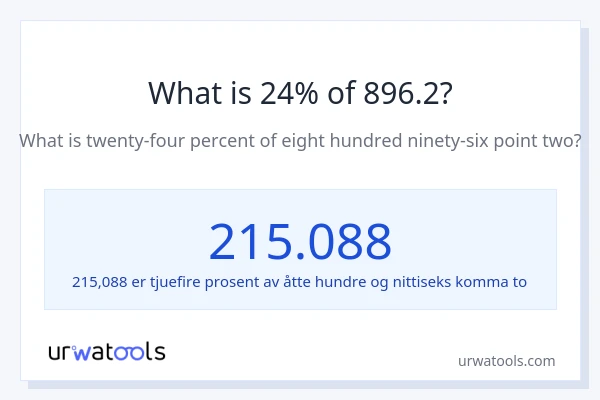600x400 pixels.
Task: Click the large result 215.088
Action: point(300,241)
